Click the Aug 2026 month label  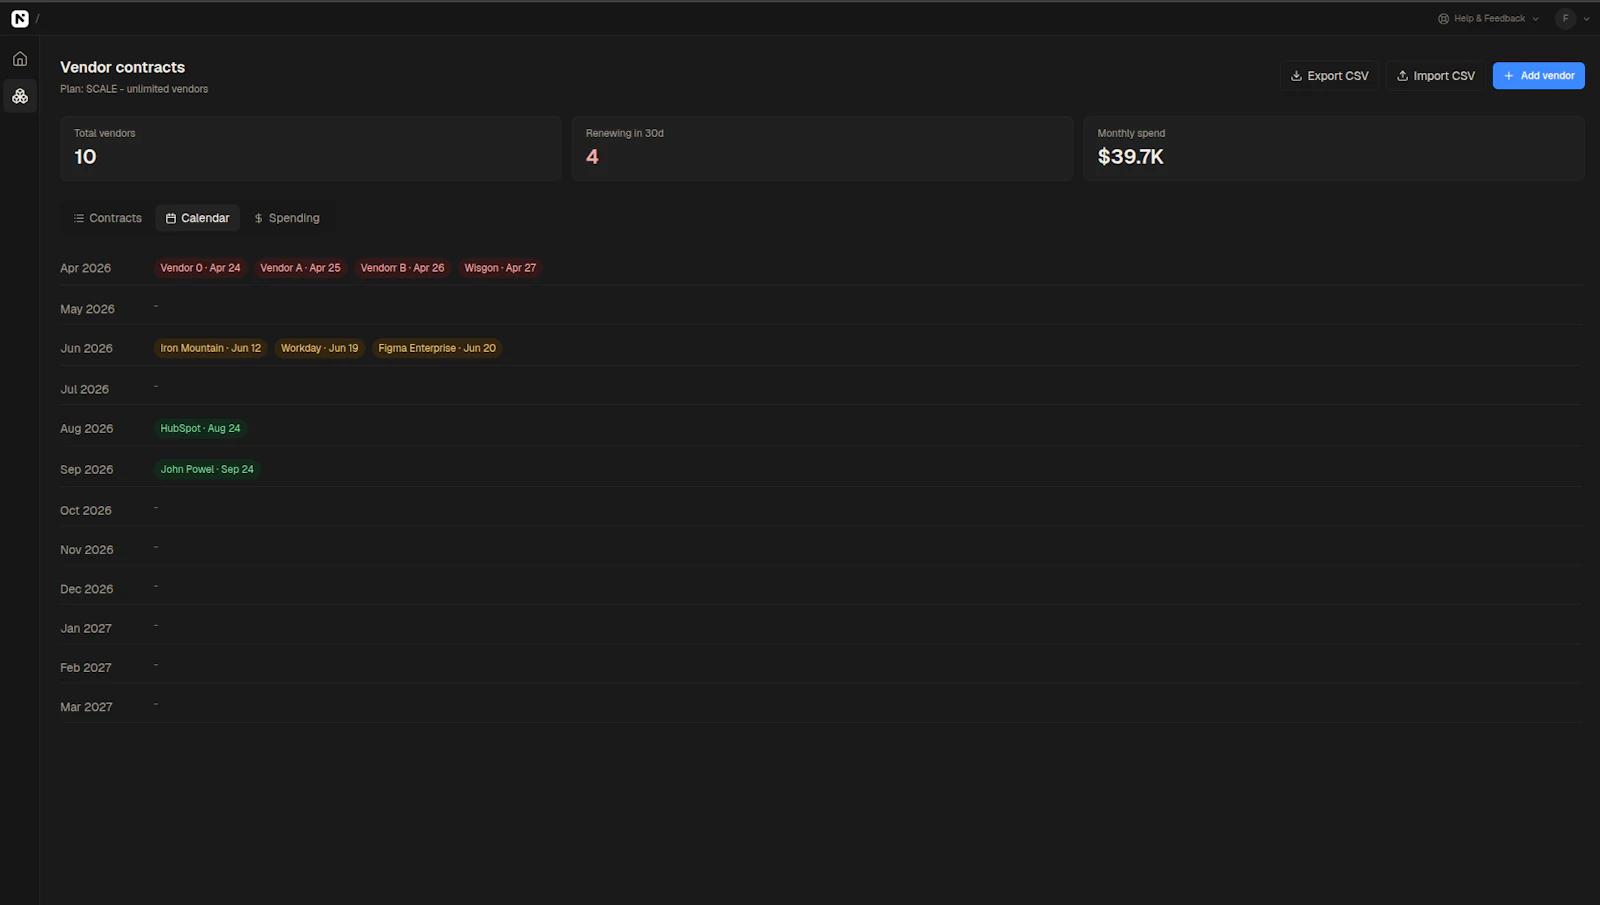point(86,428)
